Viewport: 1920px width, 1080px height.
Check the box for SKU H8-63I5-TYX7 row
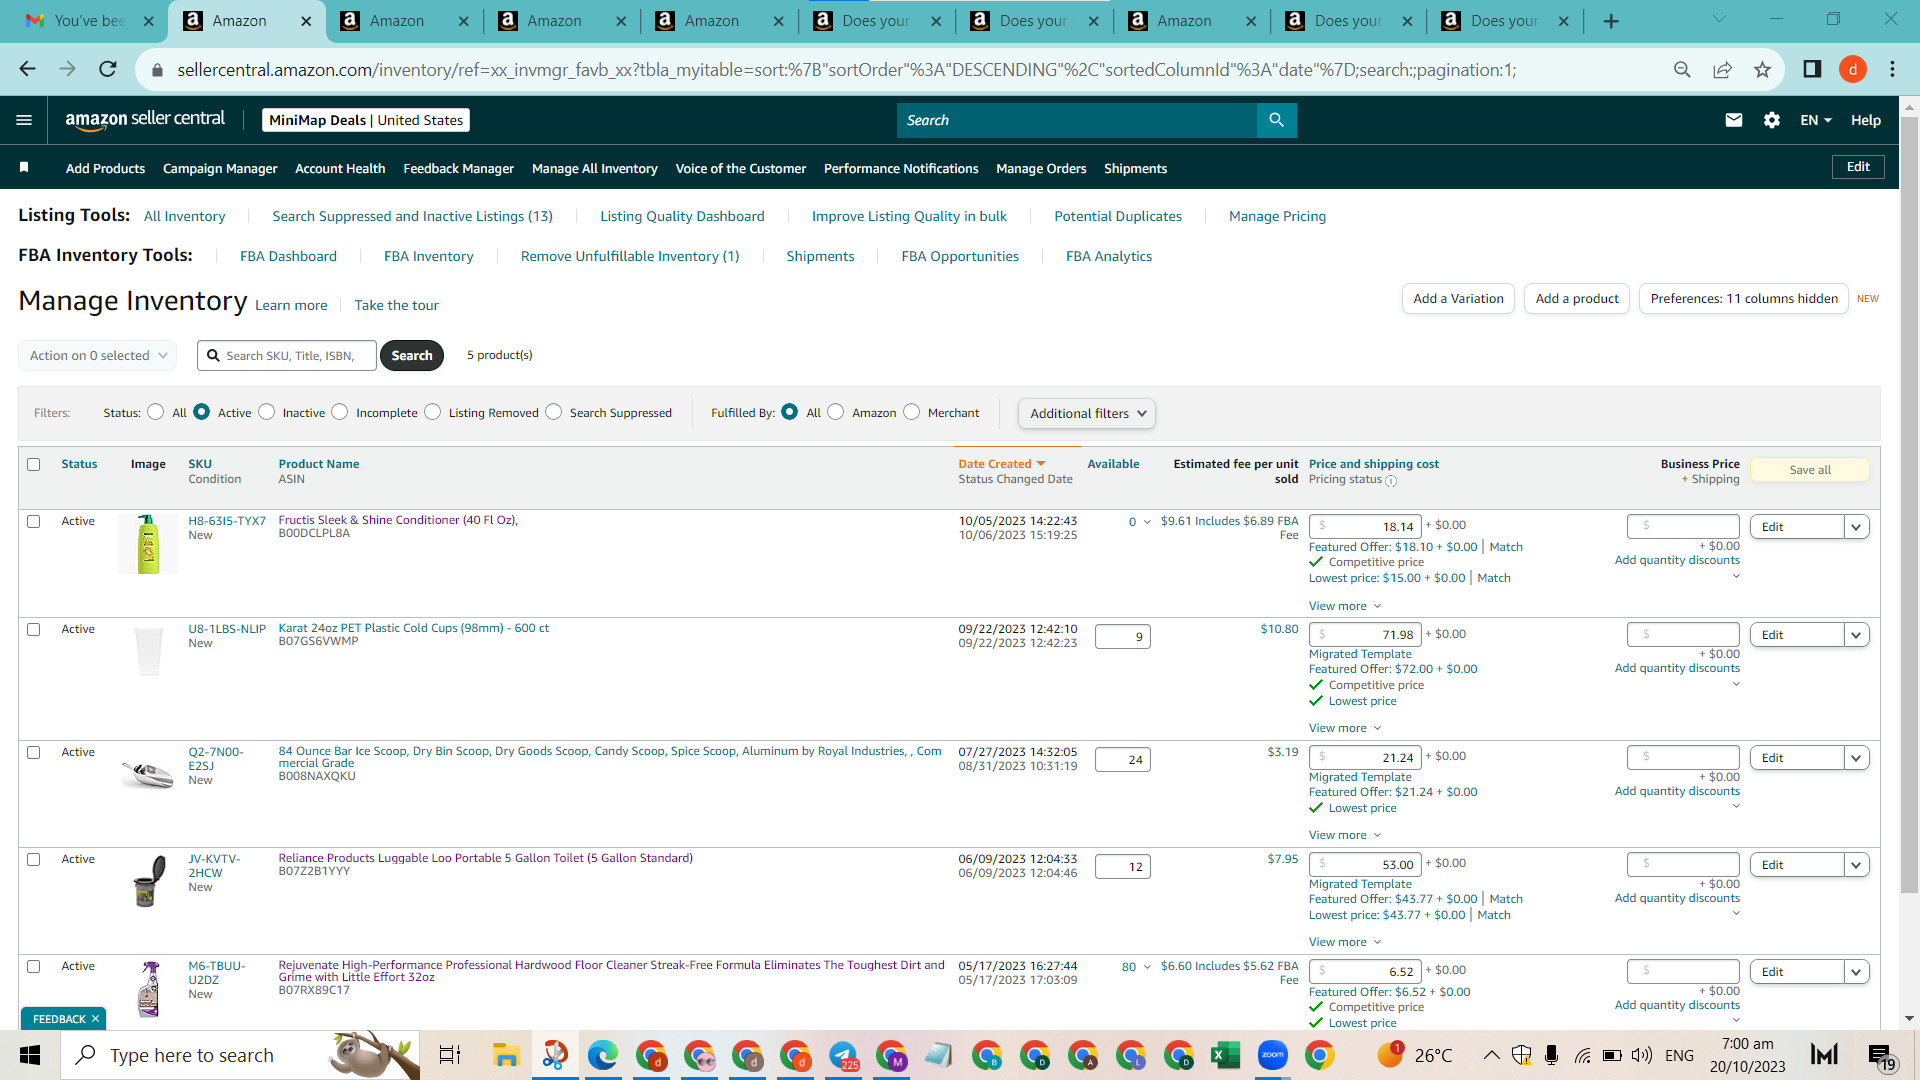click(34, 521)
